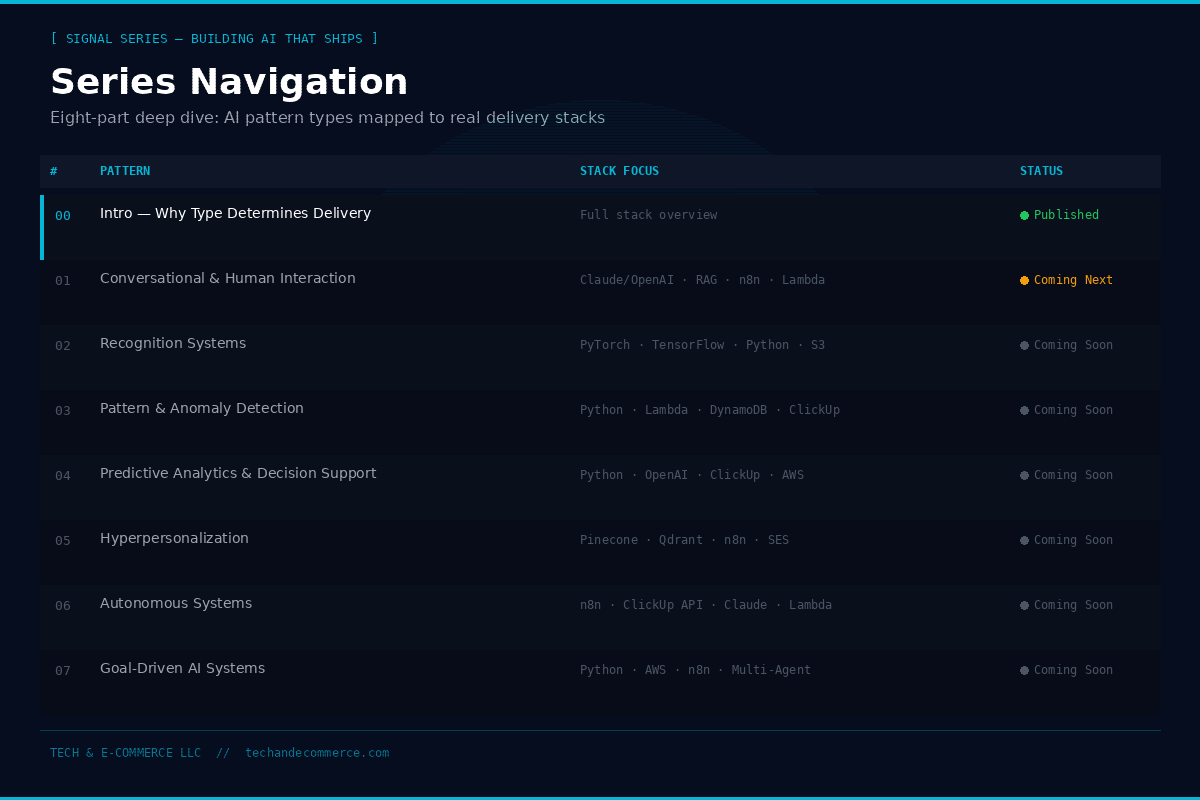This screenshot has width=1200, height=800.
Task: Click row number '01'
Action: click(x=63, y=281)
